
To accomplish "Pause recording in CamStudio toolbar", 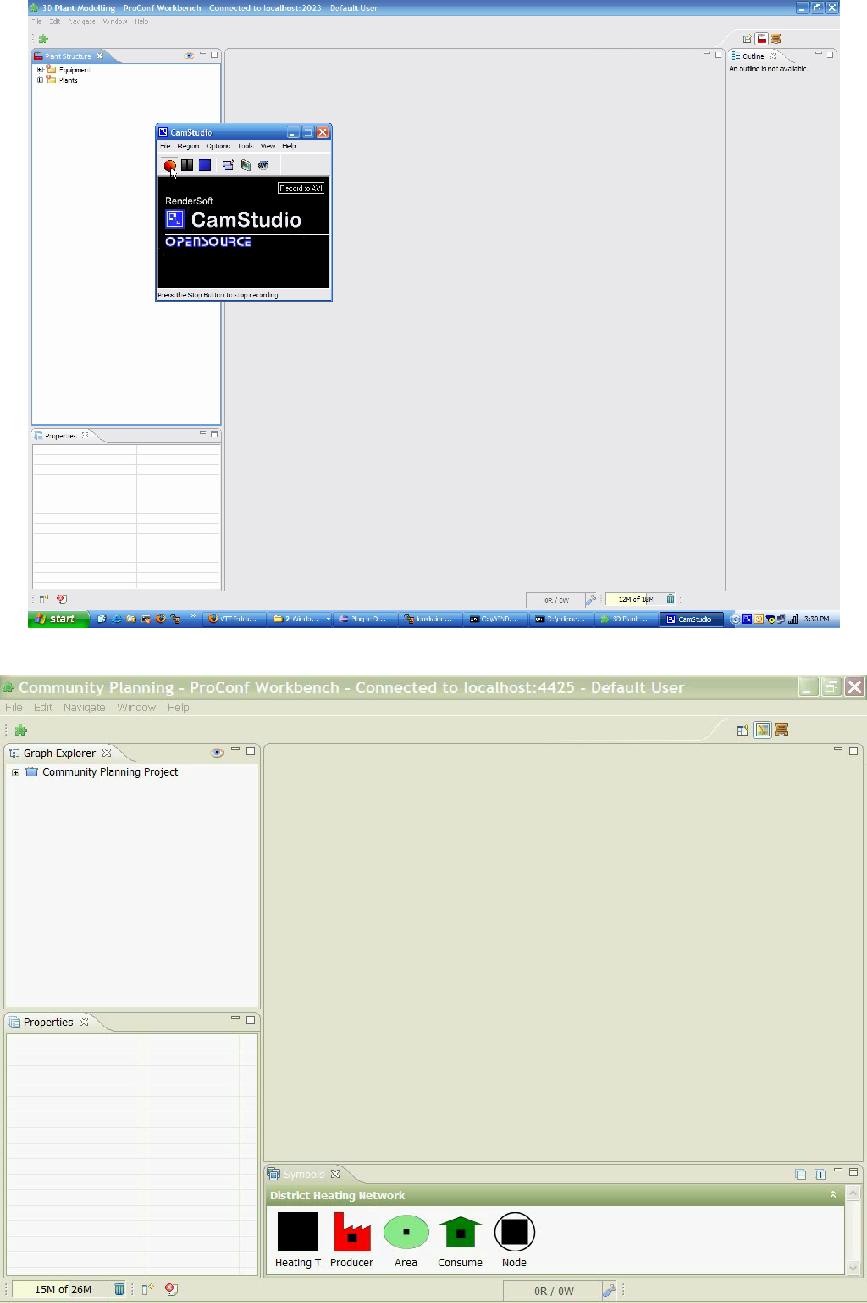I will 187,165.
